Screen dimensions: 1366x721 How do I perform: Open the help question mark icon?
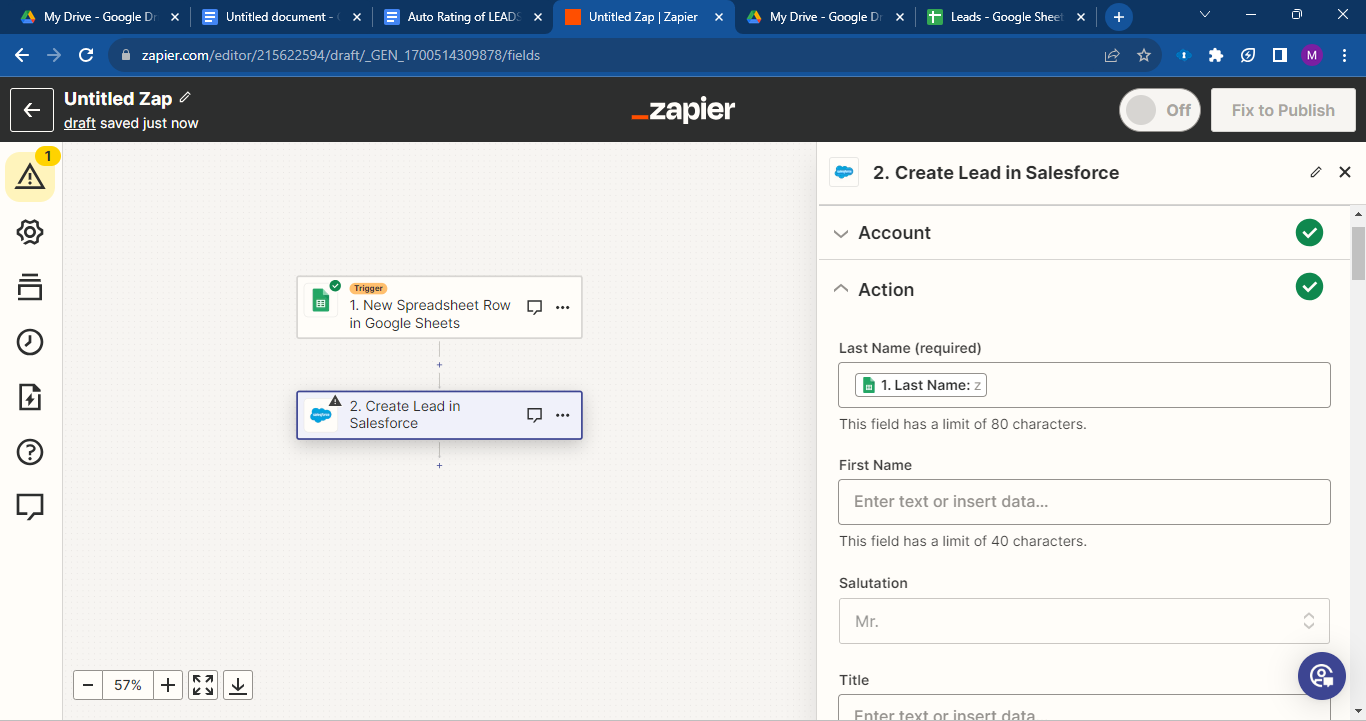[x=30, y=452]
